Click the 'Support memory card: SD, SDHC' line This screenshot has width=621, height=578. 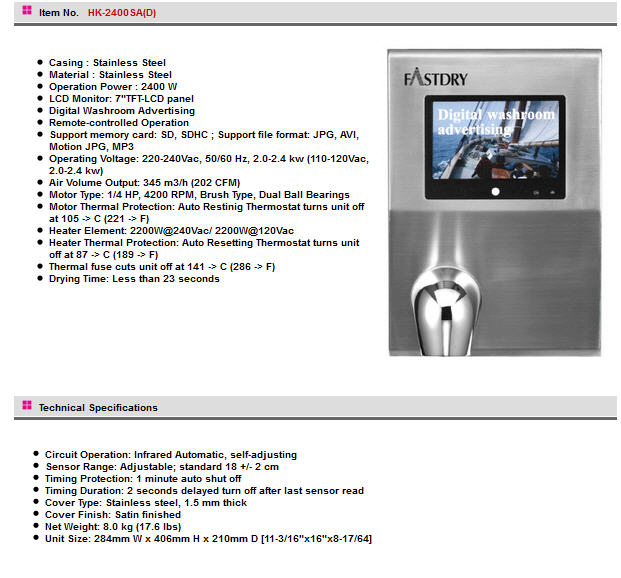[x=204, y=141]
